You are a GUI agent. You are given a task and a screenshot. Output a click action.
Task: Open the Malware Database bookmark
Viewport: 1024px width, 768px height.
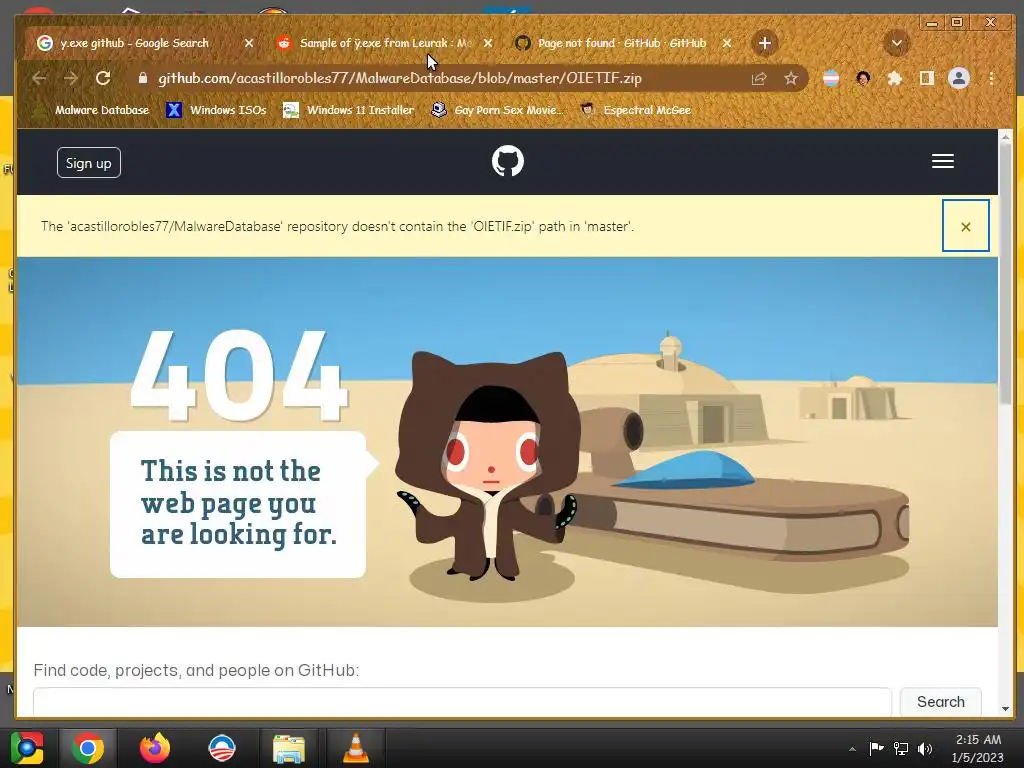click(91, 110)
